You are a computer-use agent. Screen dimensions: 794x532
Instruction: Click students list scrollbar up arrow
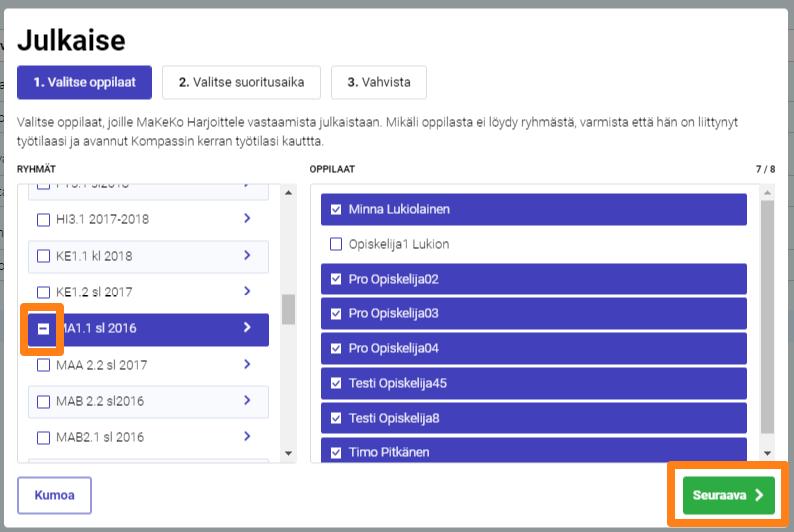point(768,193)
